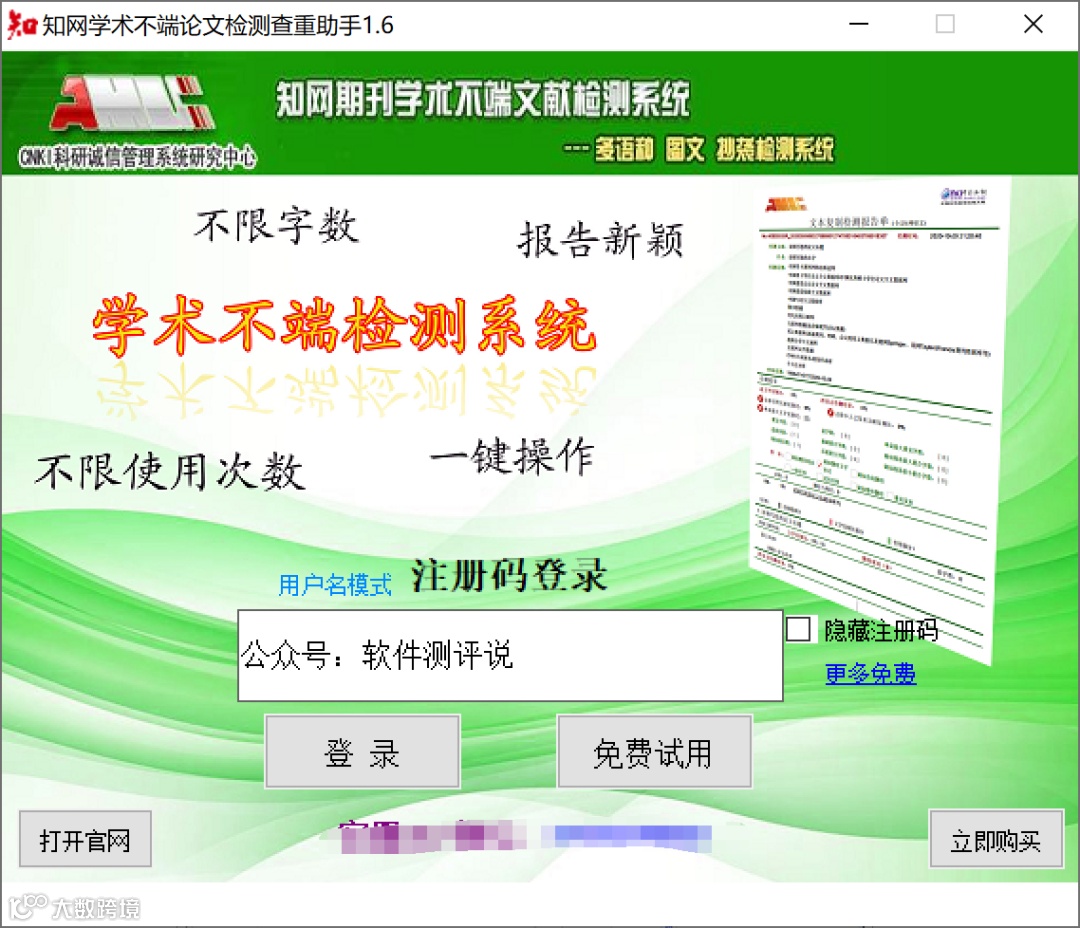Viewport: 1080px width, 928px height.
Task: Click the CNKI科研诚信管理系统研究中心 caption
Action: (x=137, y=157)
